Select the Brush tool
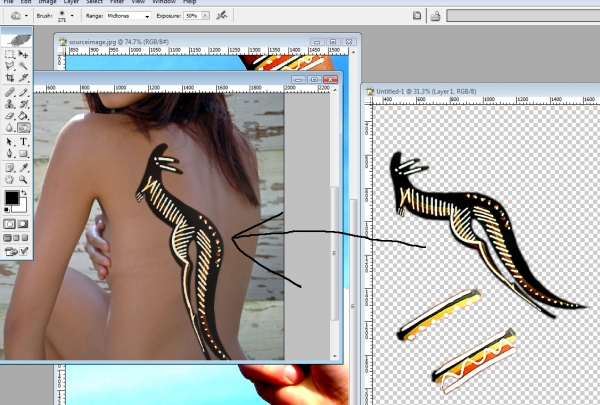The width and height of the screenshot is (600, 405). coord(23,92)
